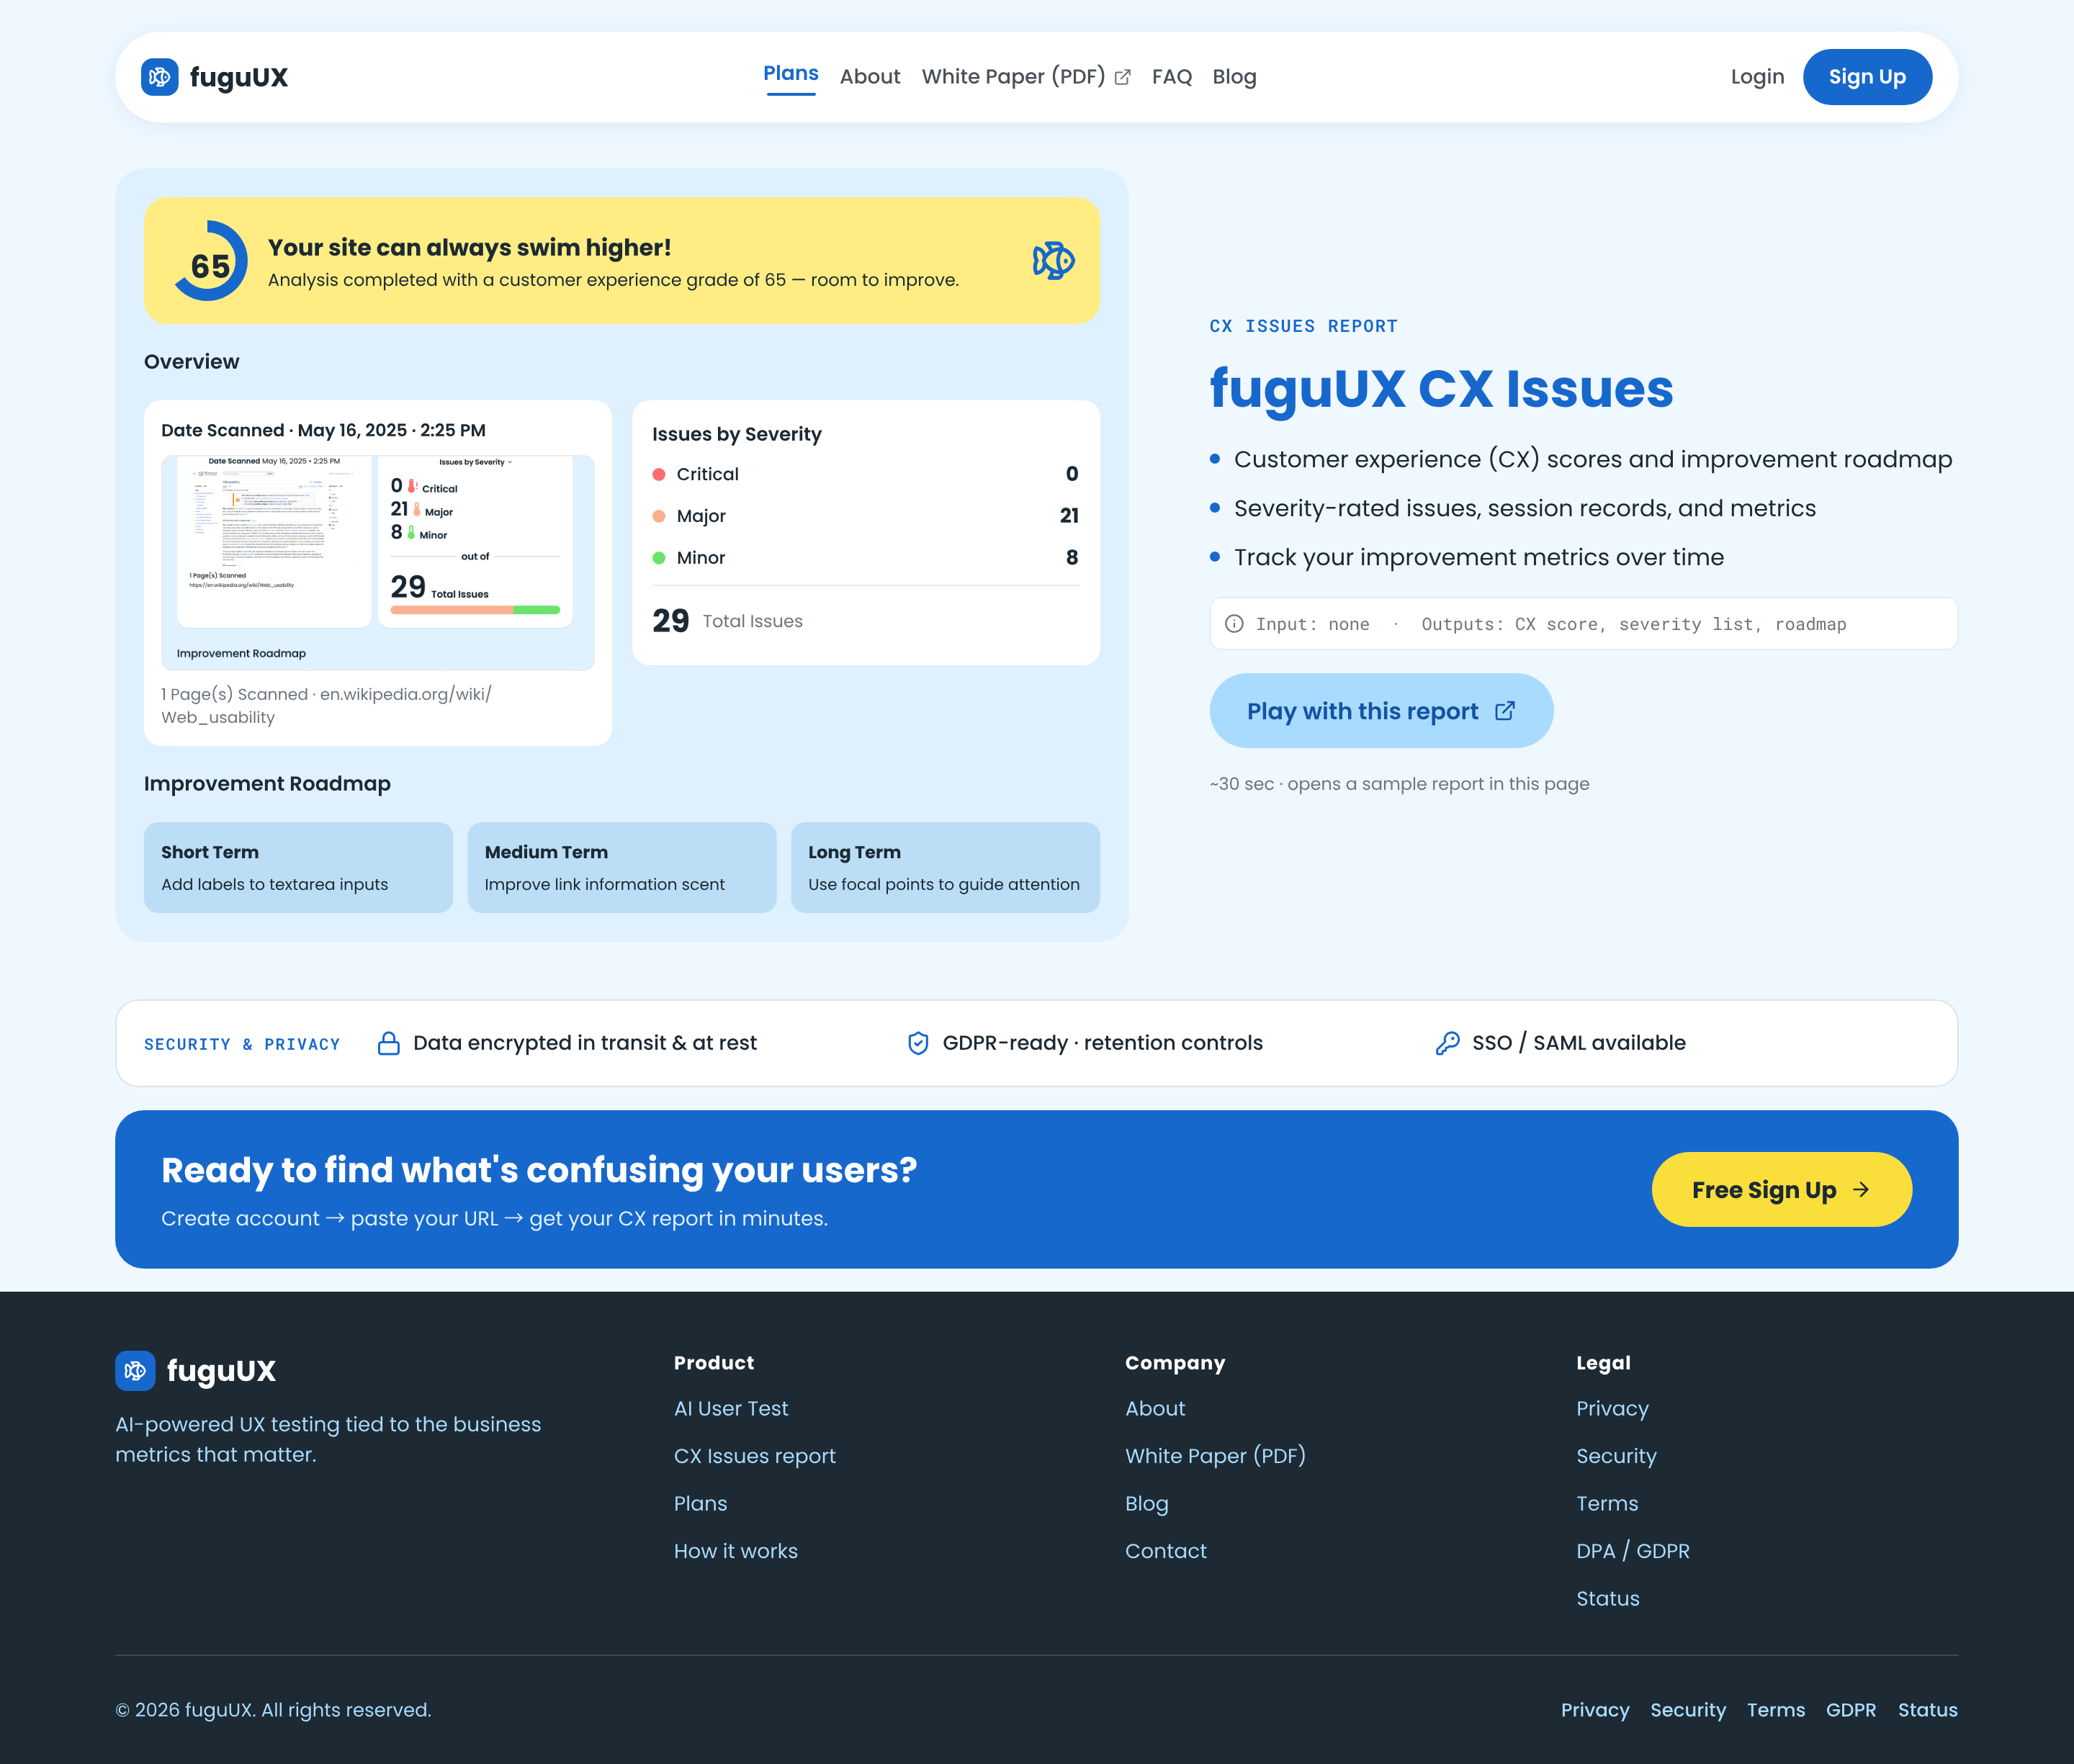Click '1 Page(s) Scanned · en.wikipedia.org' caption

[x=326, y=706]
